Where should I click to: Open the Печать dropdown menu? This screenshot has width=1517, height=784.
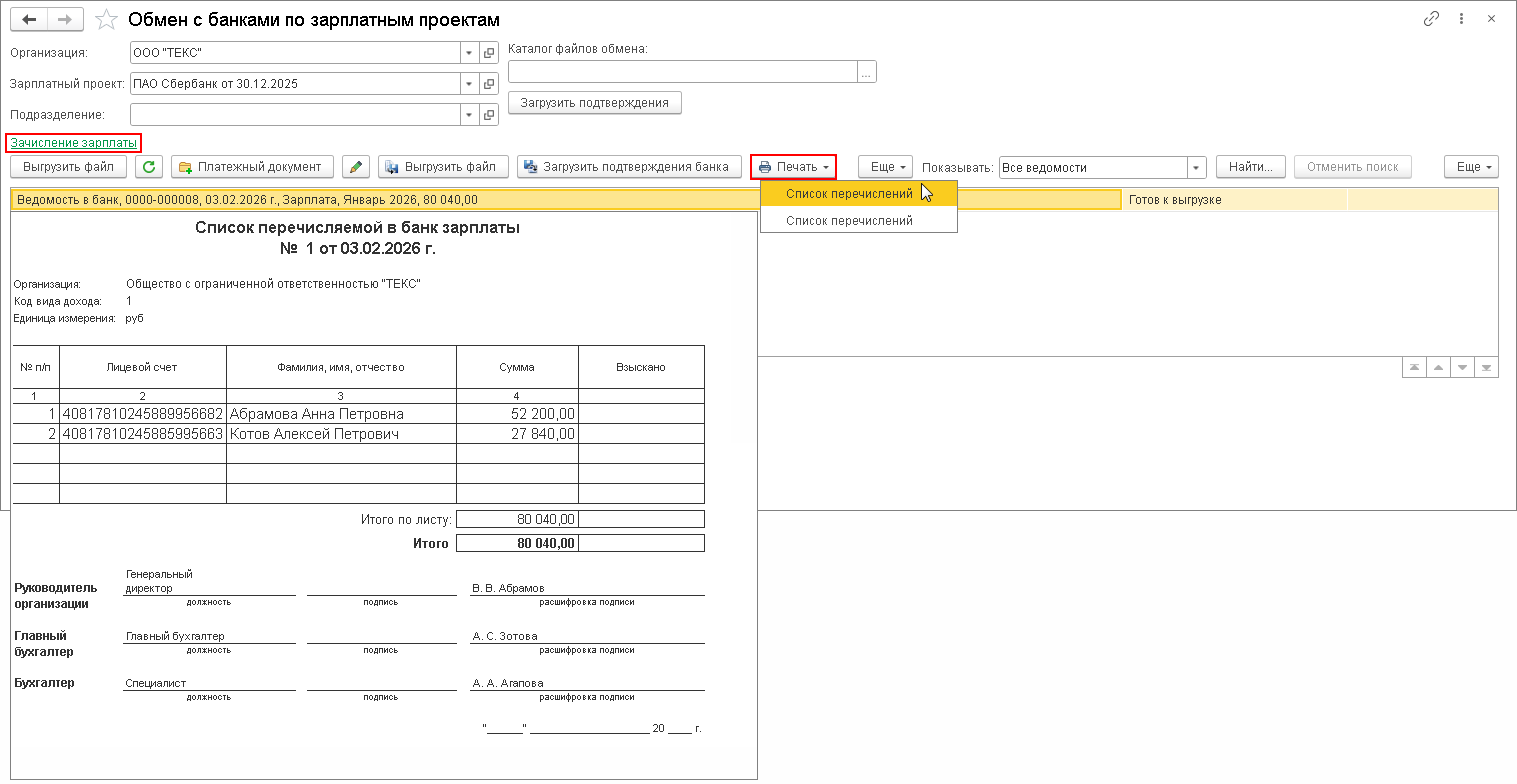coord(793,167)
